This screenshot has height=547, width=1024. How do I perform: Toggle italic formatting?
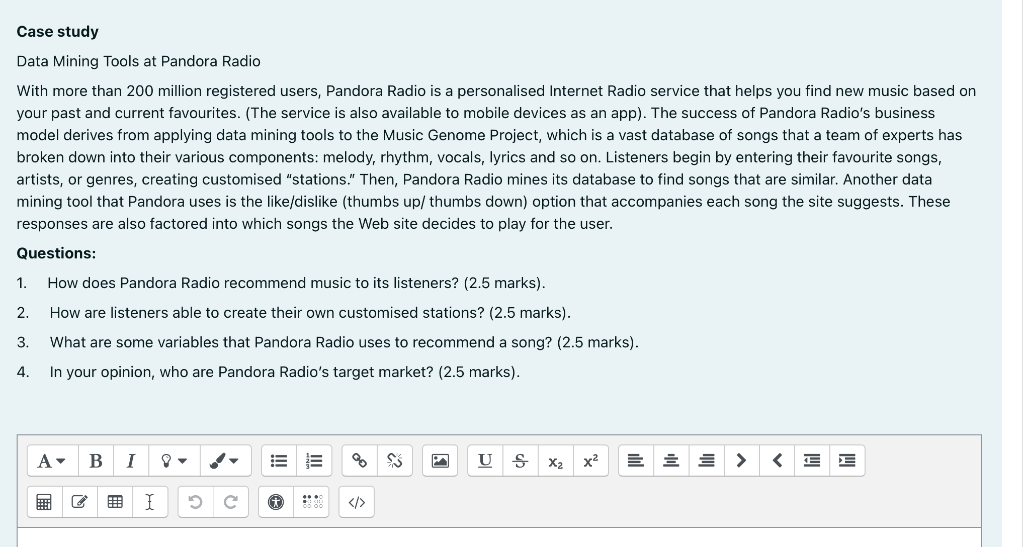click(x=131, y=461)
